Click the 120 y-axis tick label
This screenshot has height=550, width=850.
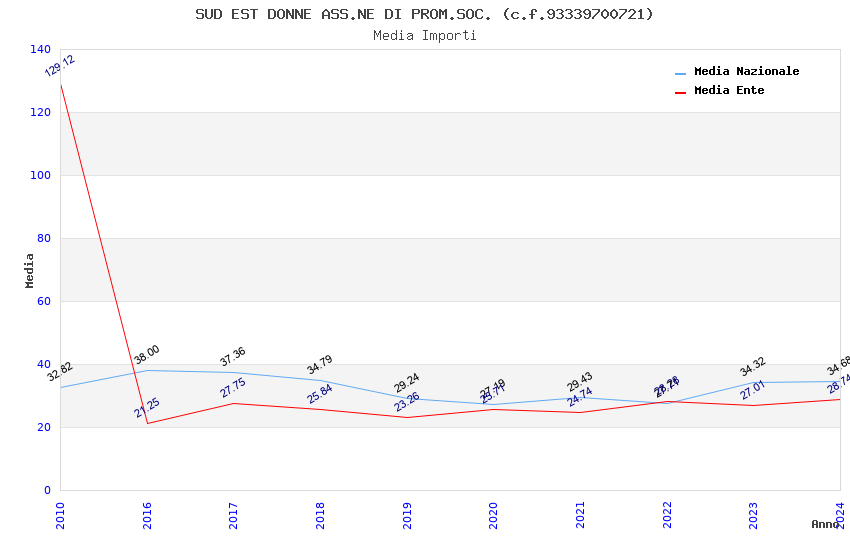(x=41, y=112)
